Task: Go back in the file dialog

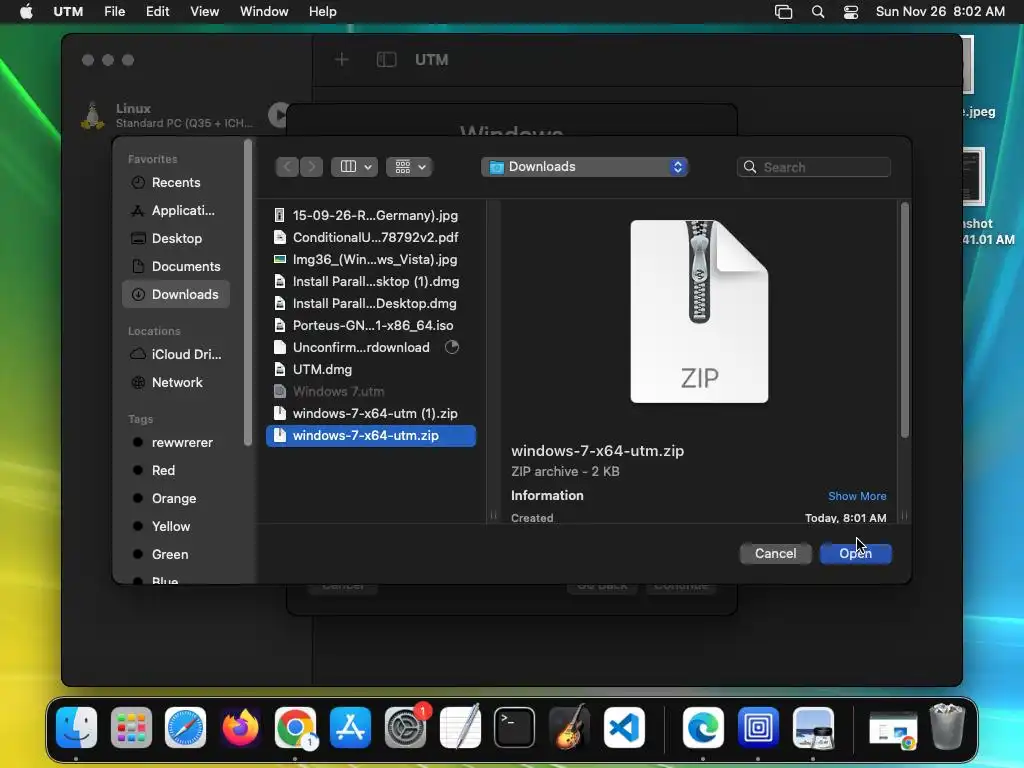Action: [287, 167]
